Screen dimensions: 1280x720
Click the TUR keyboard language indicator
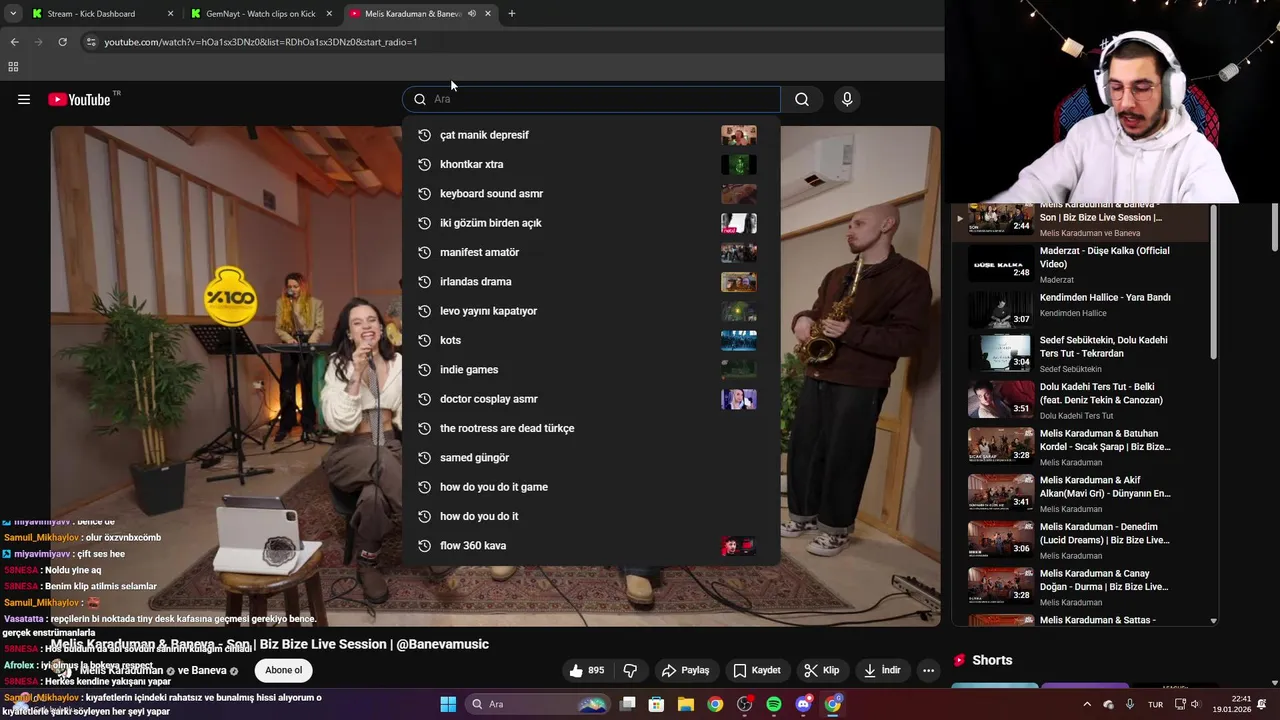click(1155, 704)
